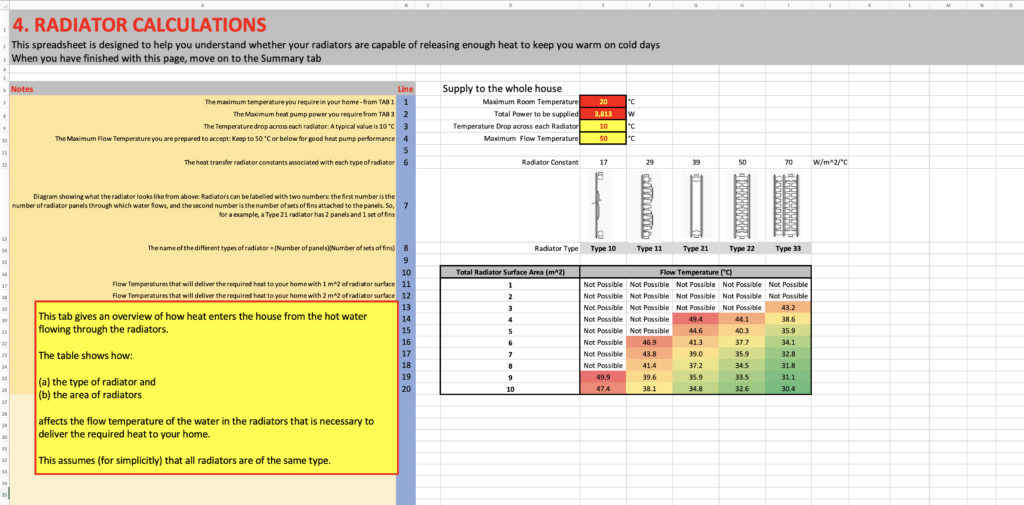Select the 39.0 flow temperature cell
Screen dimensions: 1024x505
(x=696, y=353)
